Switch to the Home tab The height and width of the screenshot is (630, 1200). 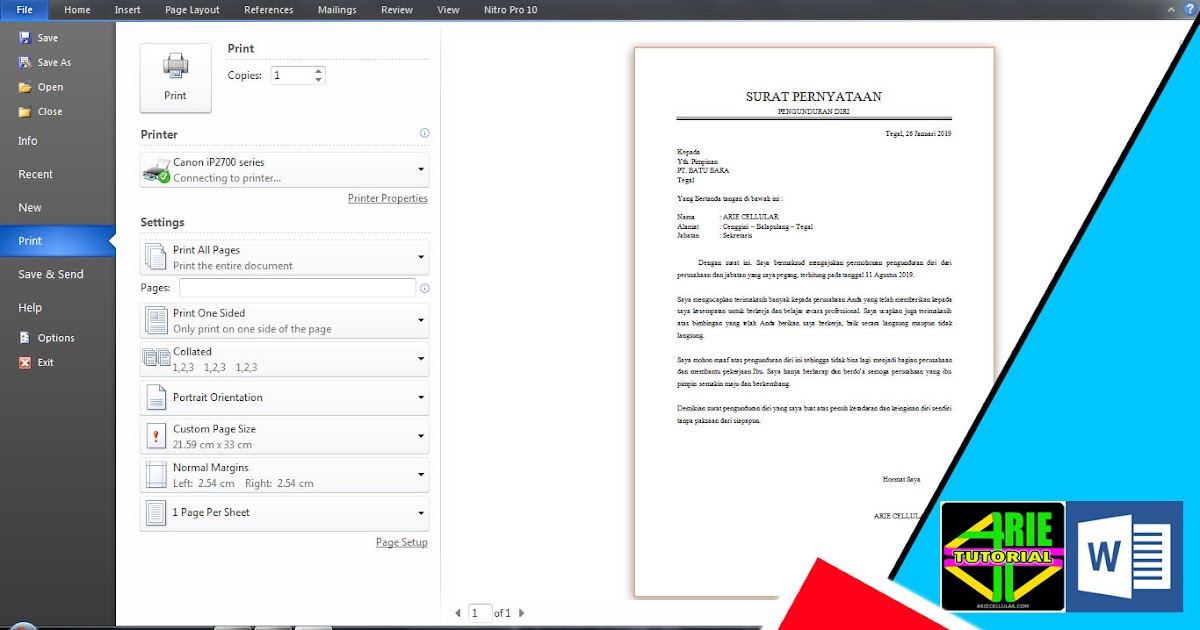coord(77,10)
